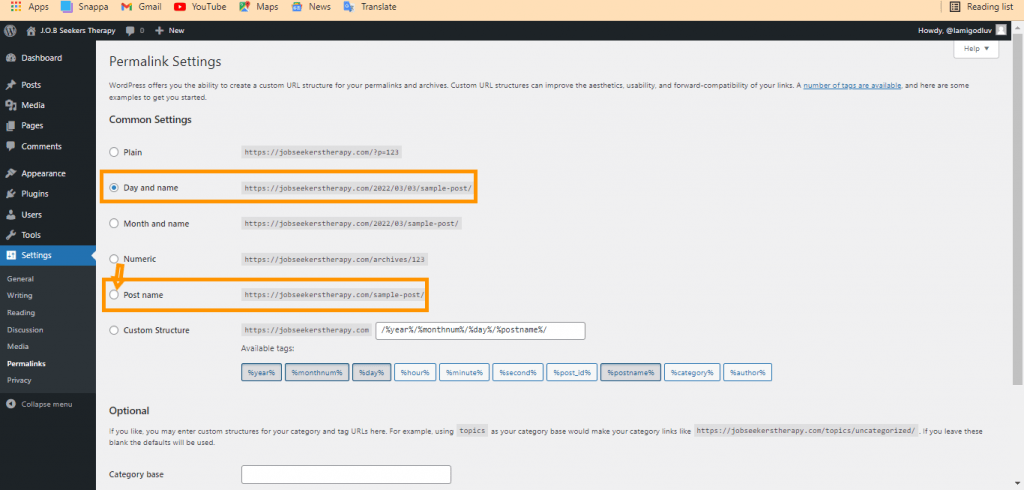
Task: Open the J.O.B Seekers Therapy site home icon
Action: (x=31, y=31)
